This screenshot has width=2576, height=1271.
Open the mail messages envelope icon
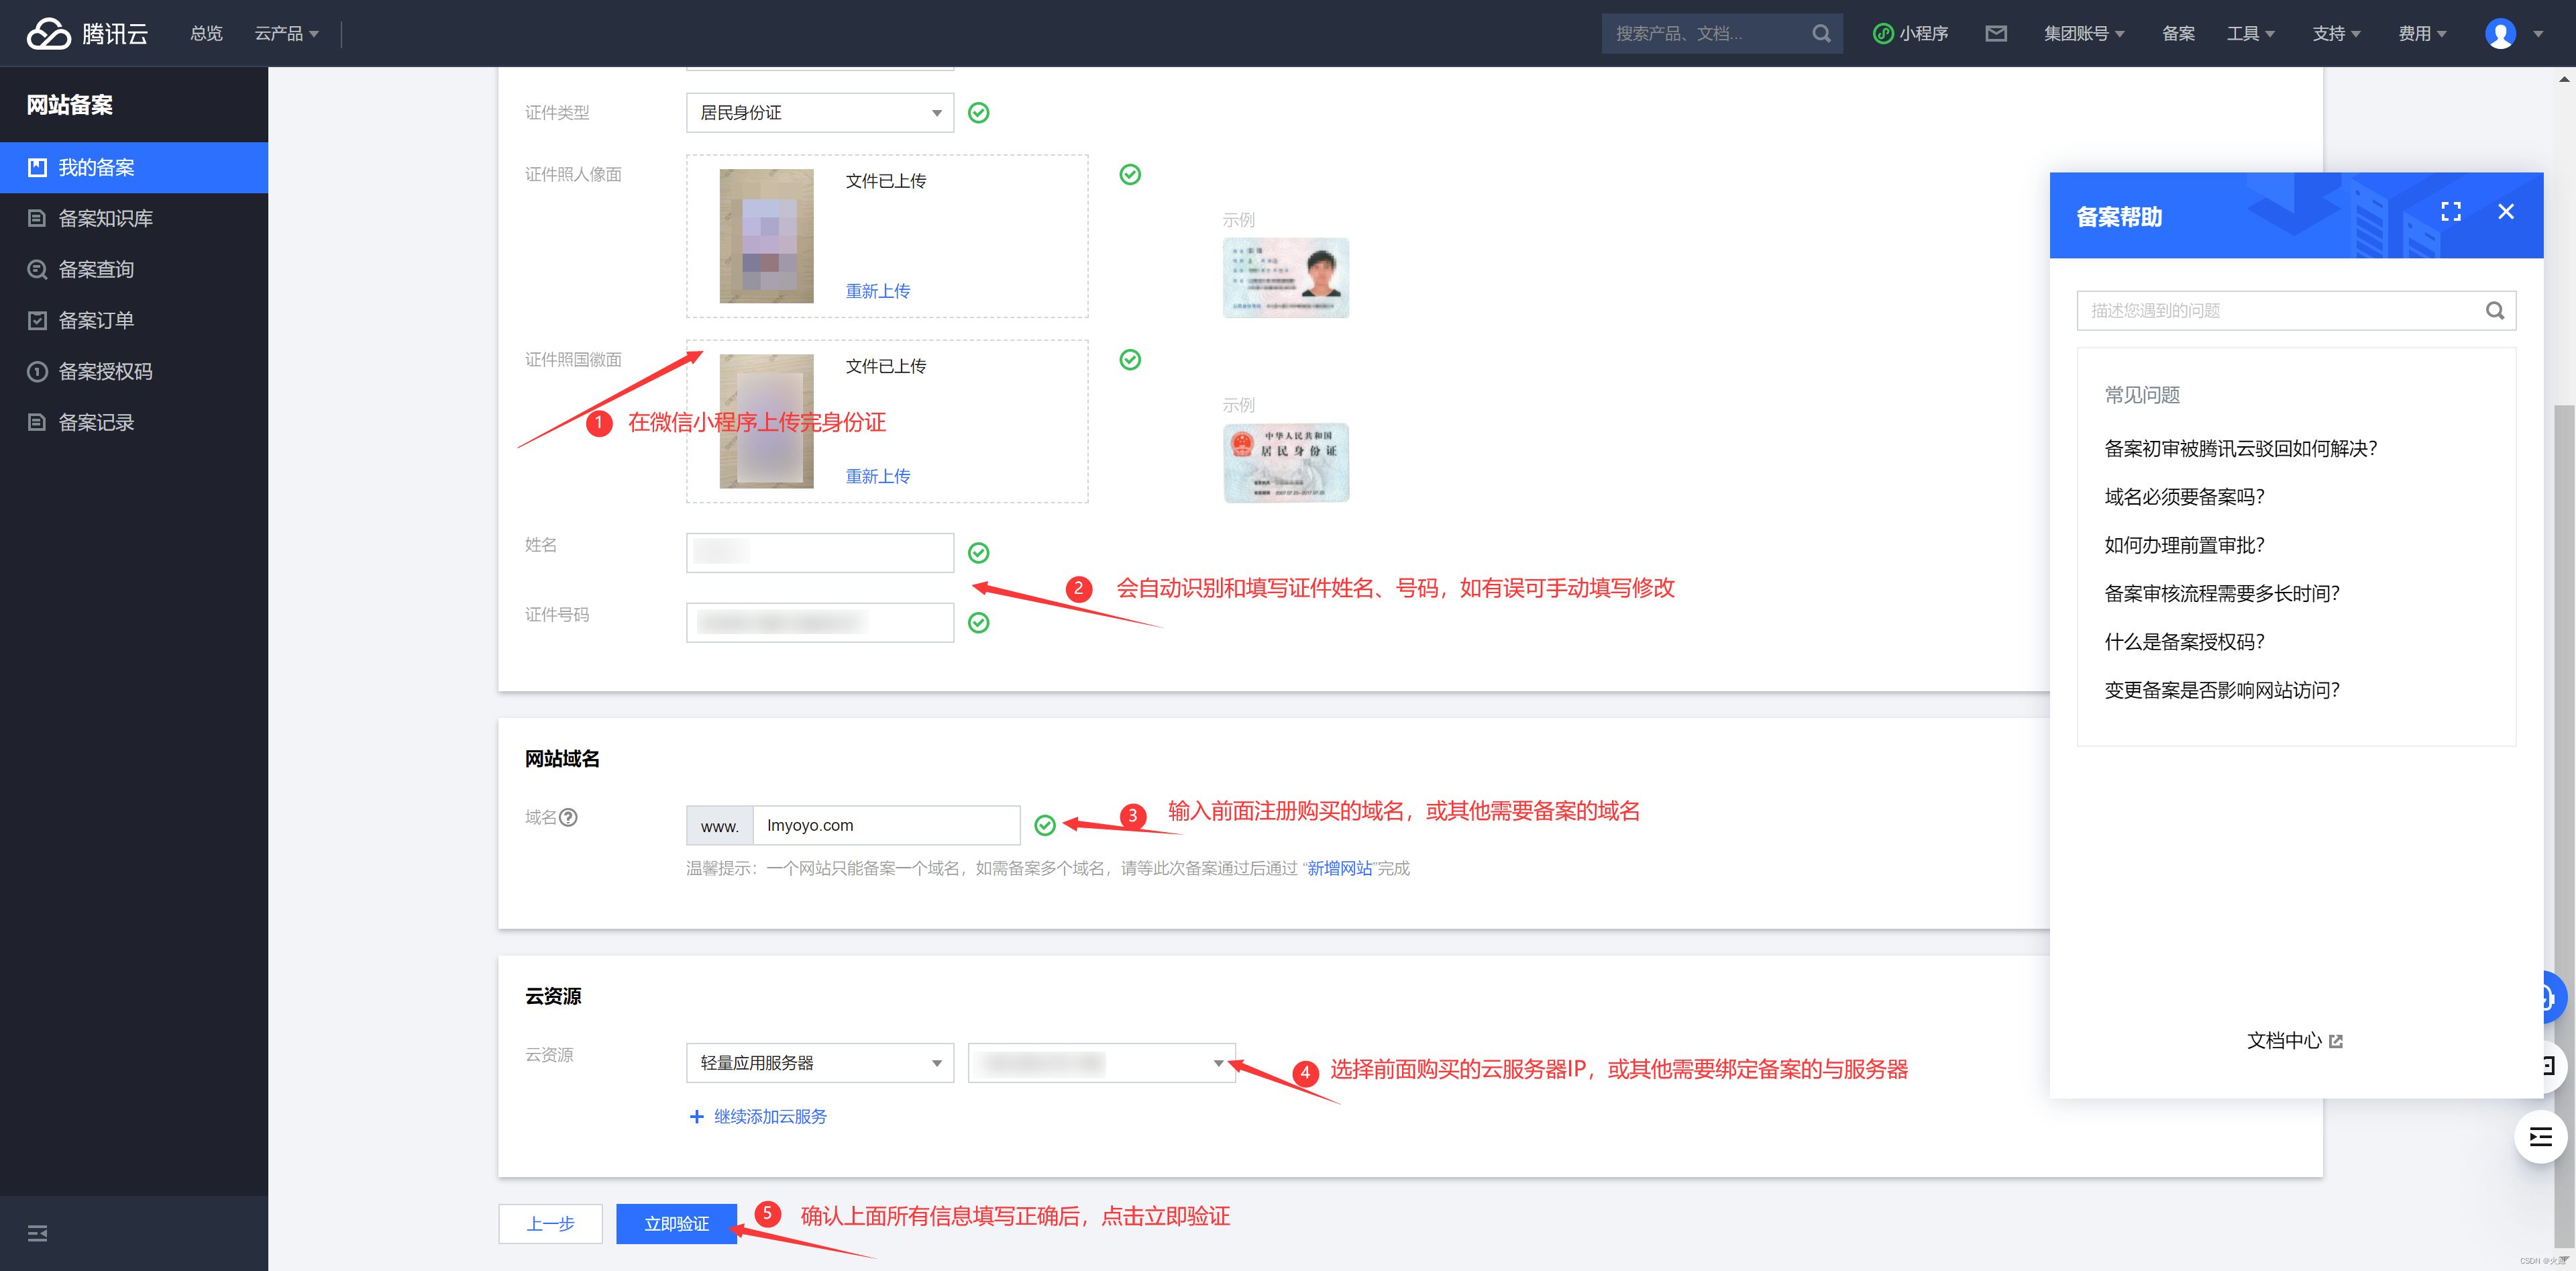1996,33
